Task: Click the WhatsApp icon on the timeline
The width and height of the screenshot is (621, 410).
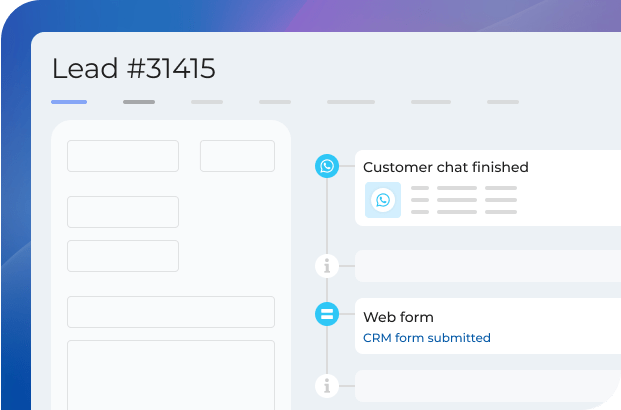Action: coord(326,166)
